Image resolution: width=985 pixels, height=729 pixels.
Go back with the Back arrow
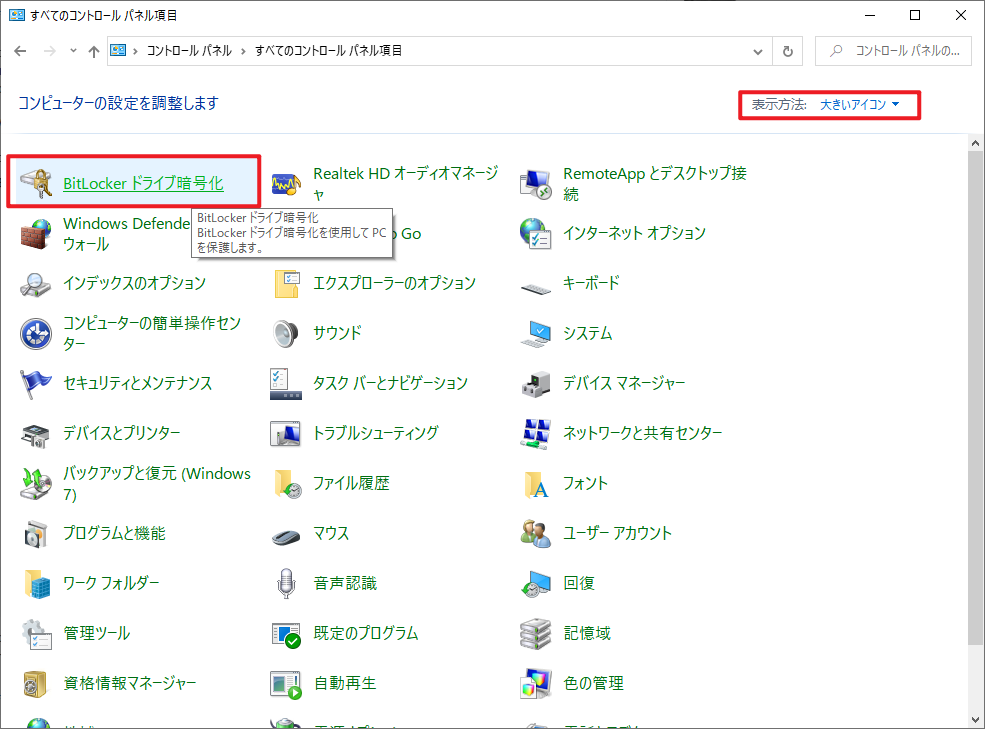click(x=20, y=51)
